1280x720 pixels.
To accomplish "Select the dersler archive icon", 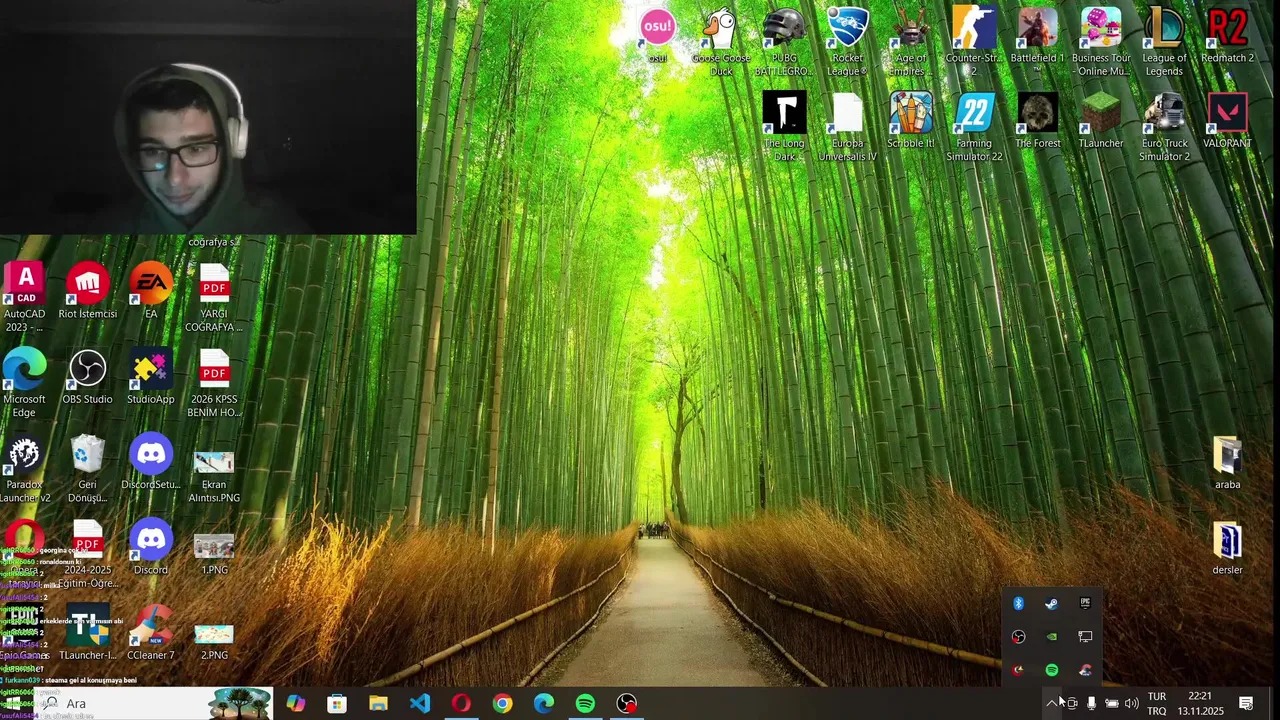I will 1227,548.
